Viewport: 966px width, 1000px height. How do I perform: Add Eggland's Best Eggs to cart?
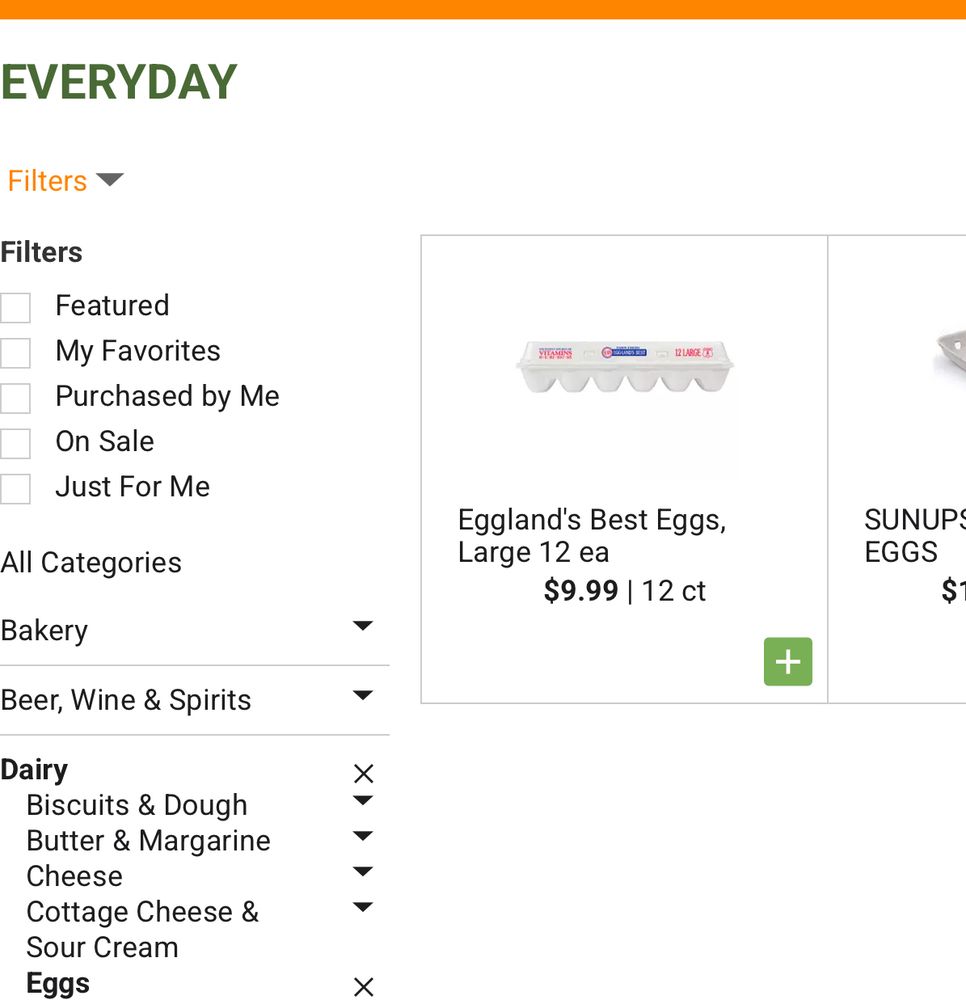(788, 661)
